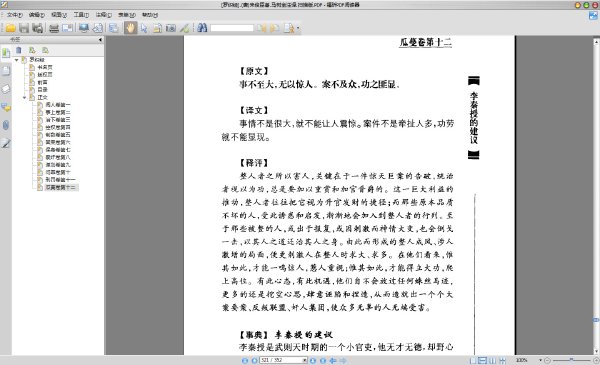Collapse the bookmarks panel with arrow

[100, 39]
